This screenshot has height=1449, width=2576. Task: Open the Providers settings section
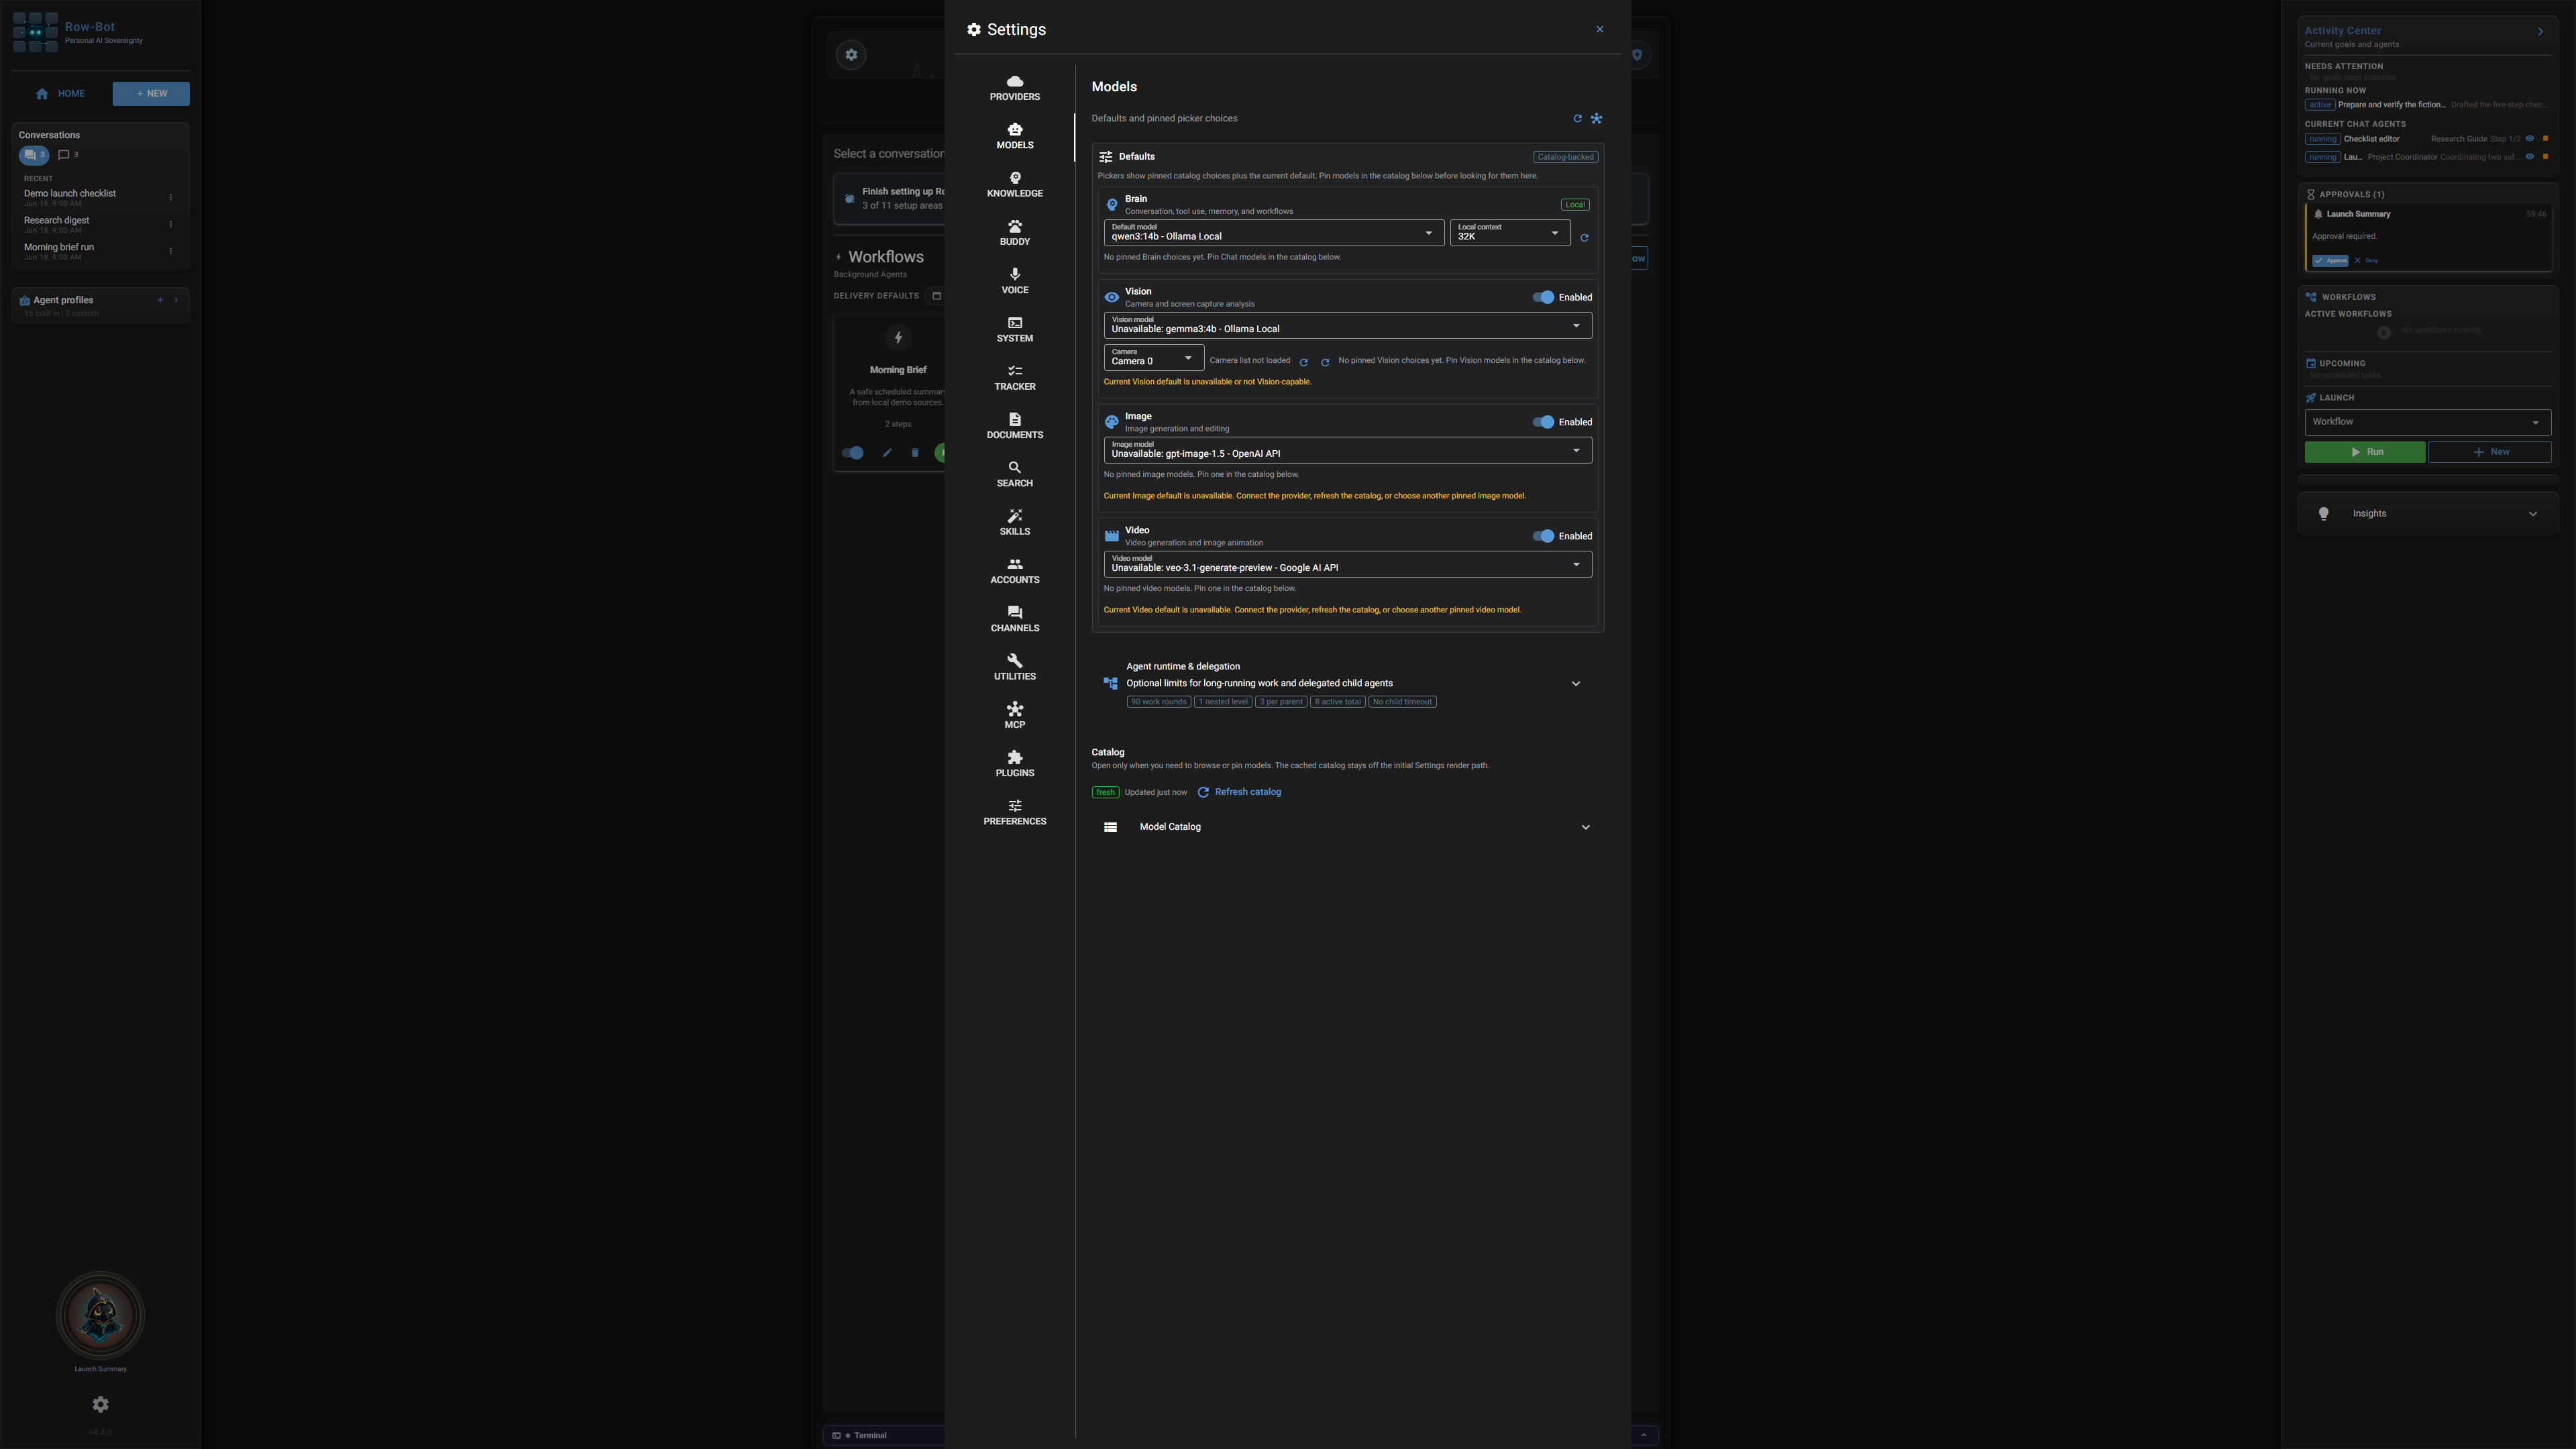(x=1014, y=88)
